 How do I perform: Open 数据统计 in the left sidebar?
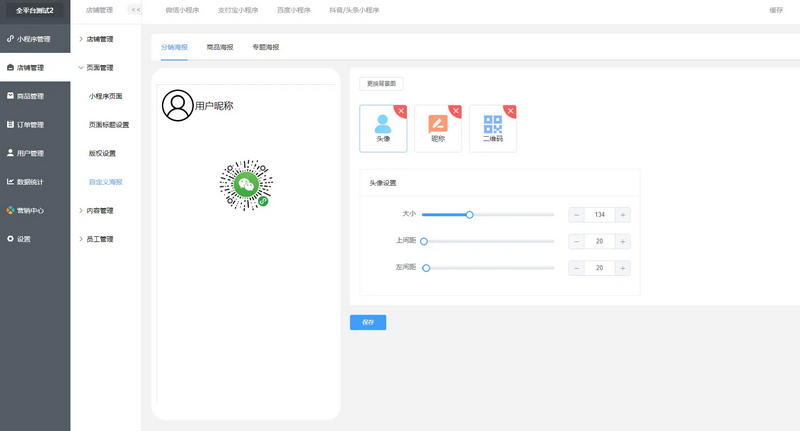tap(30, 182)
